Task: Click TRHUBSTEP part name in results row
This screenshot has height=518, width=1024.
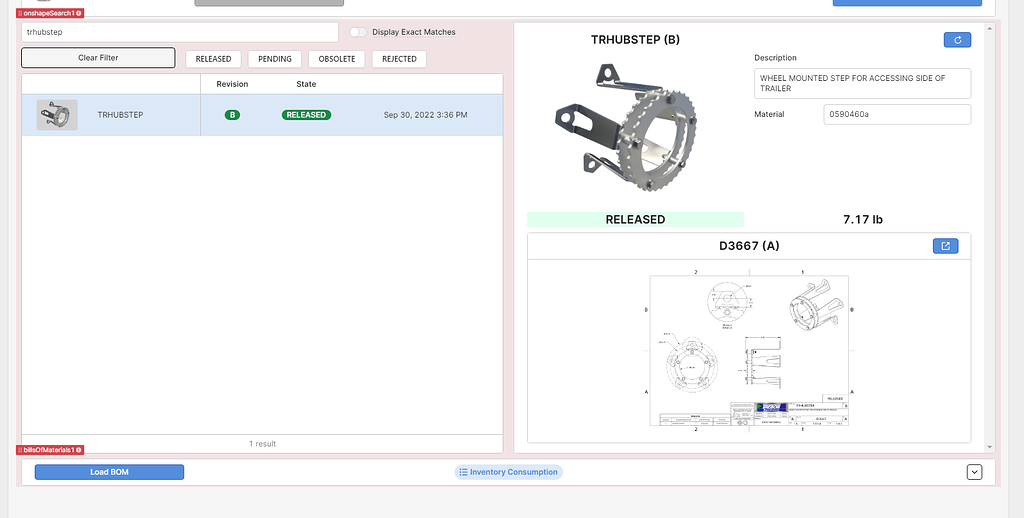Action: [x=120, y=115]
